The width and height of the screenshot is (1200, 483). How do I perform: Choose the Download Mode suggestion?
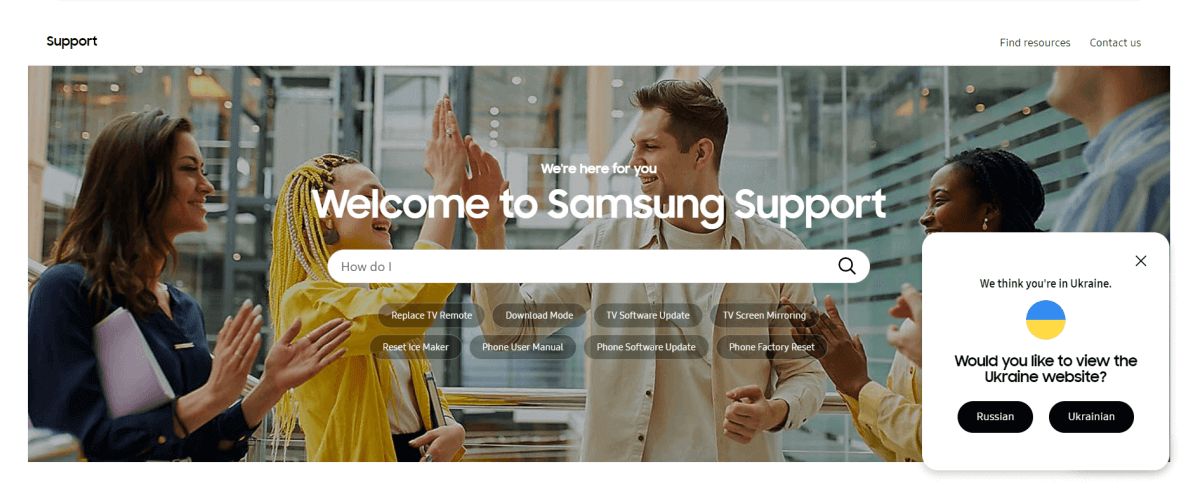point(539,315)
